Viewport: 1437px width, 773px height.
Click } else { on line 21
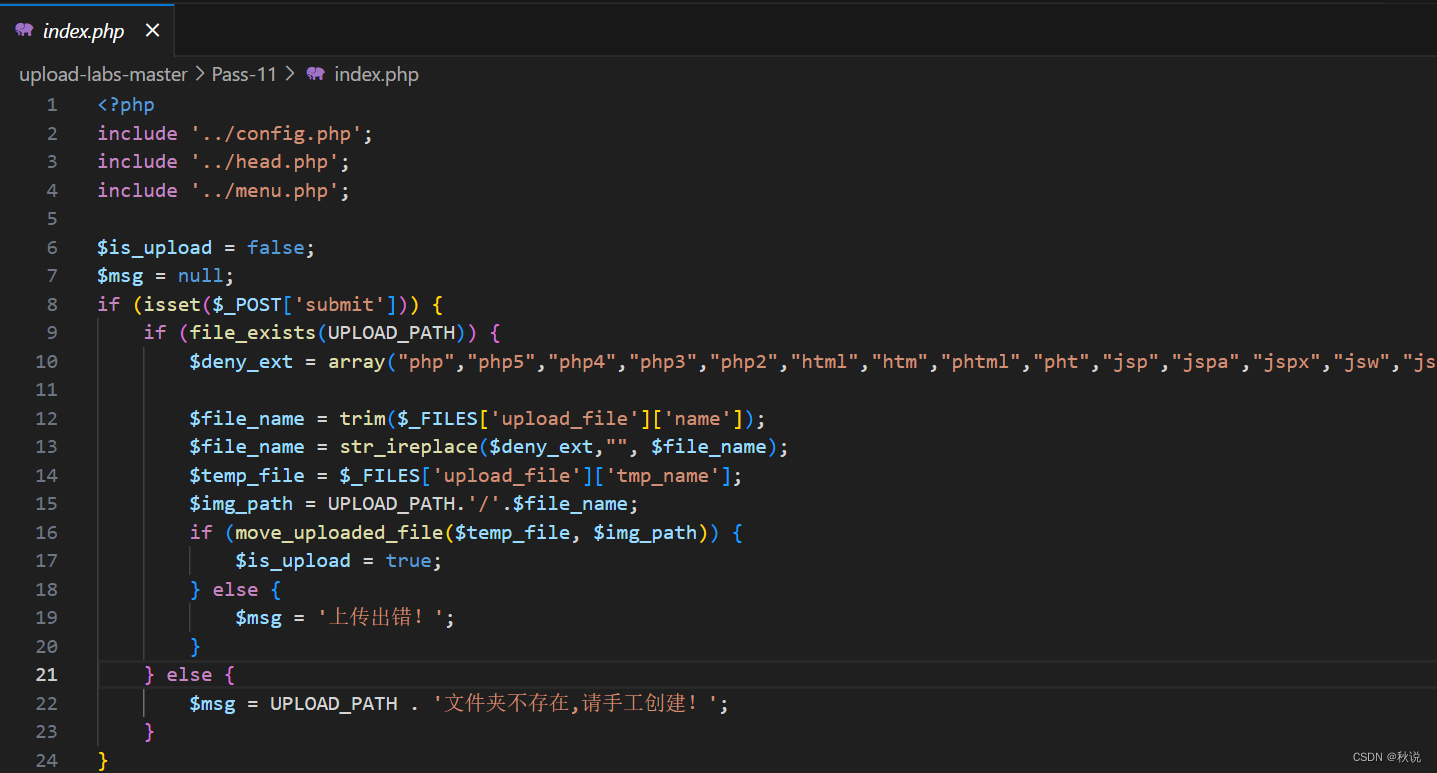189,675
